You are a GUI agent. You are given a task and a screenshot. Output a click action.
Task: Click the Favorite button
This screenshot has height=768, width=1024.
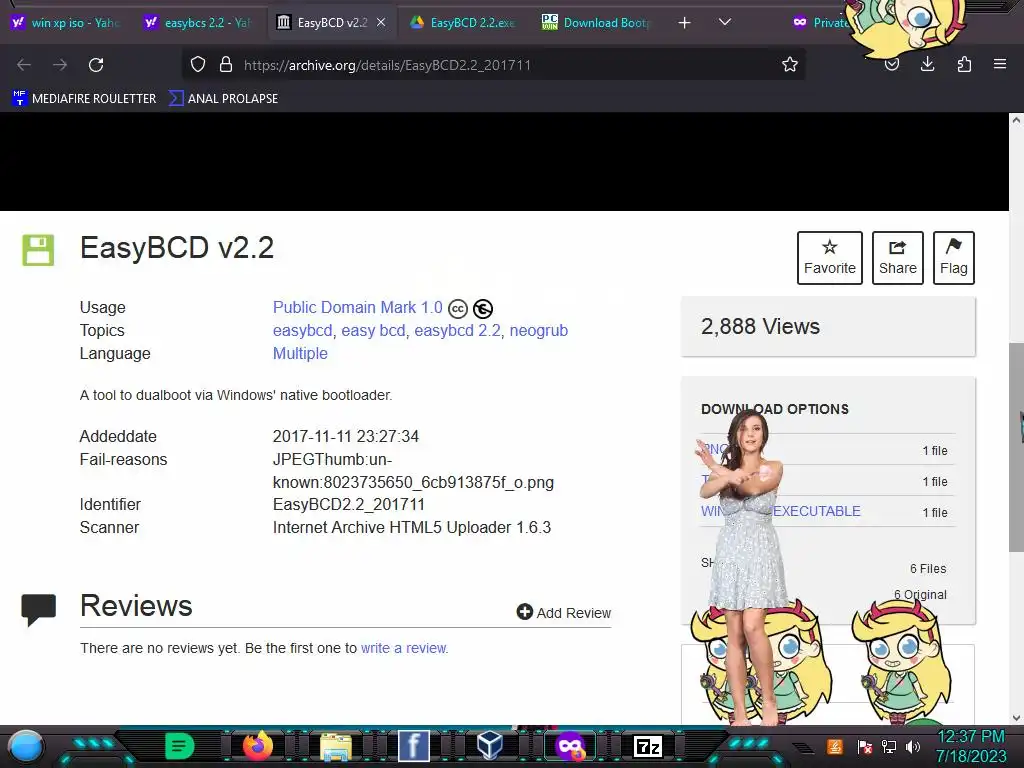pos(829,257)
